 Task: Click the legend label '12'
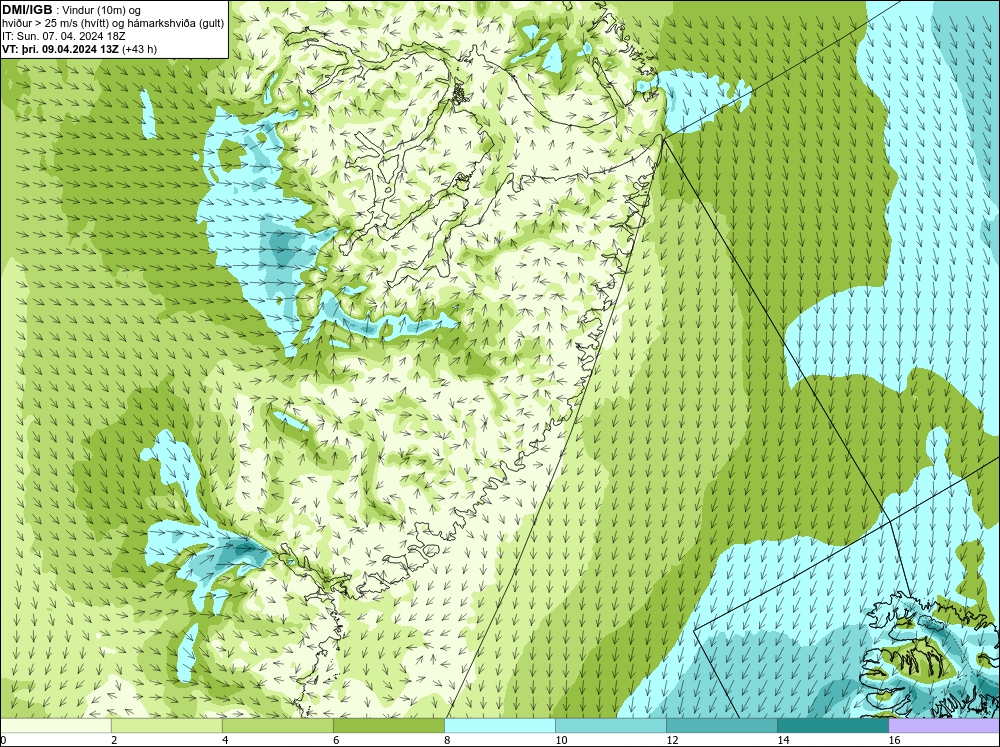tap(672, 740)
